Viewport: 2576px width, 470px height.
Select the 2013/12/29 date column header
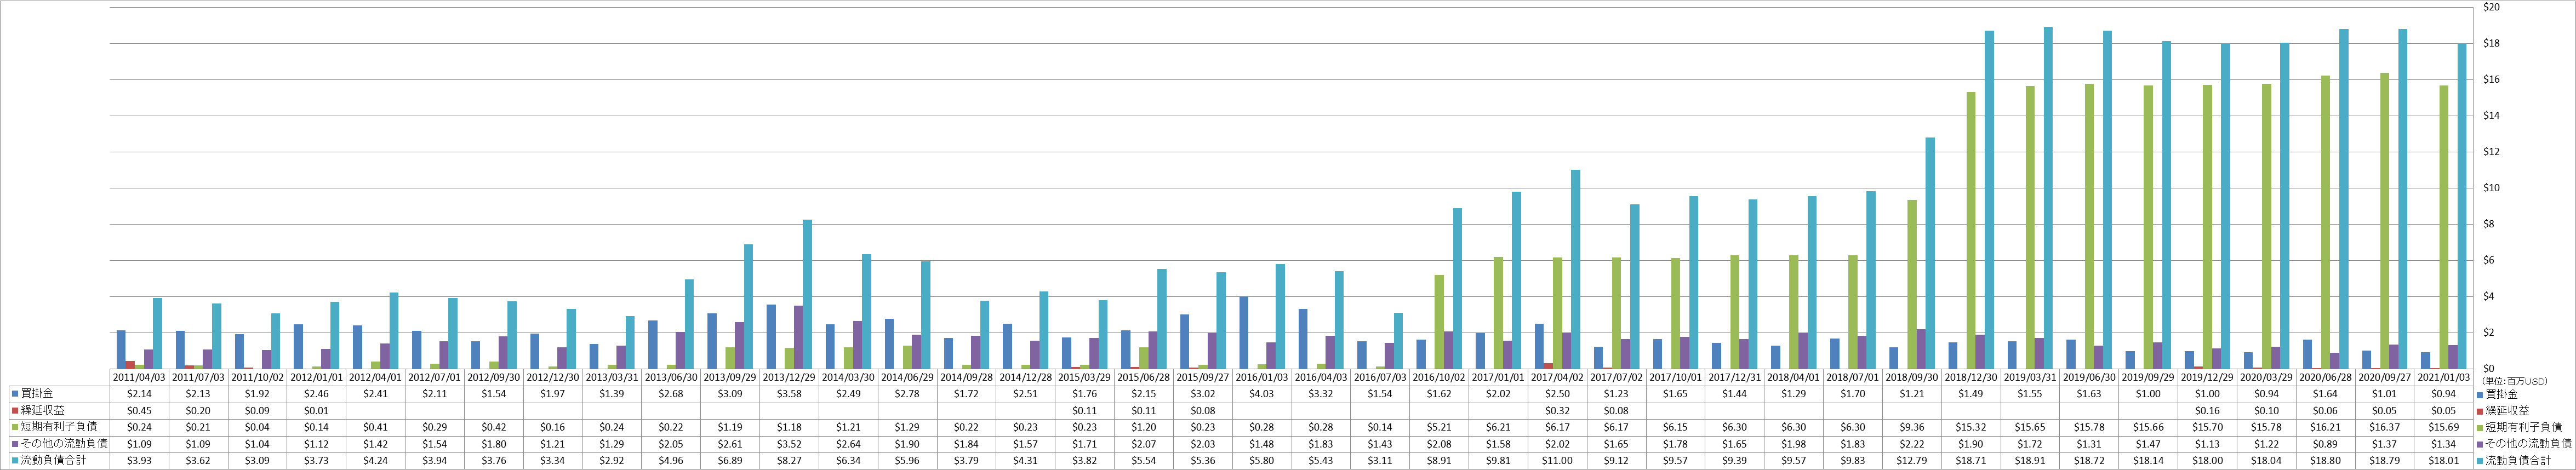click(789, 378)
